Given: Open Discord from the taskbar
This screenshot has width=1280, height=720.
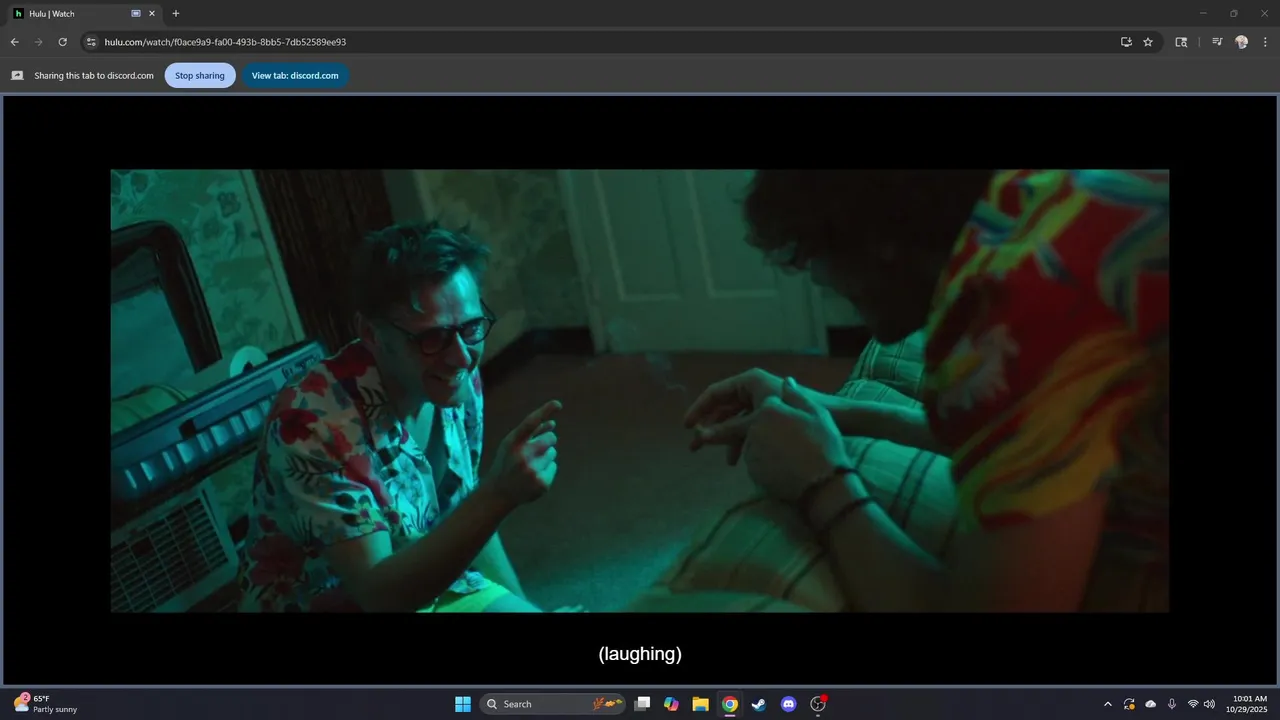Looking at the screenshot, I should (x=788, y=704).
